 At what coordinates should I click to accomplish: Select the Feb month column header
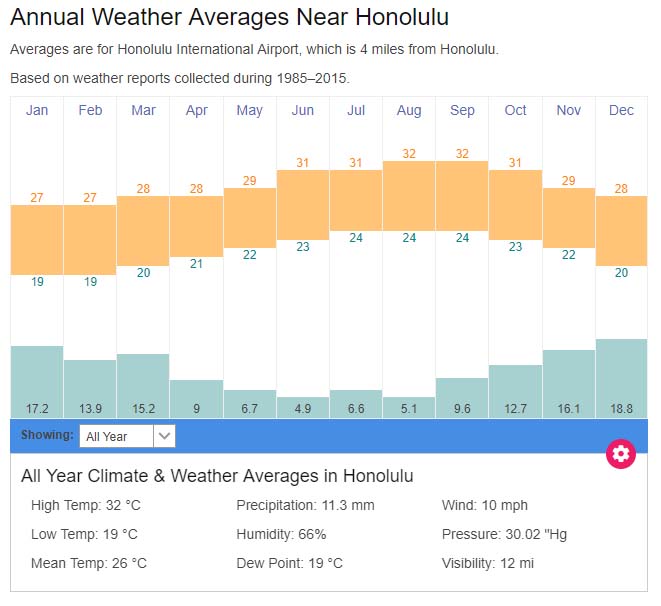[x=90, y=110]
